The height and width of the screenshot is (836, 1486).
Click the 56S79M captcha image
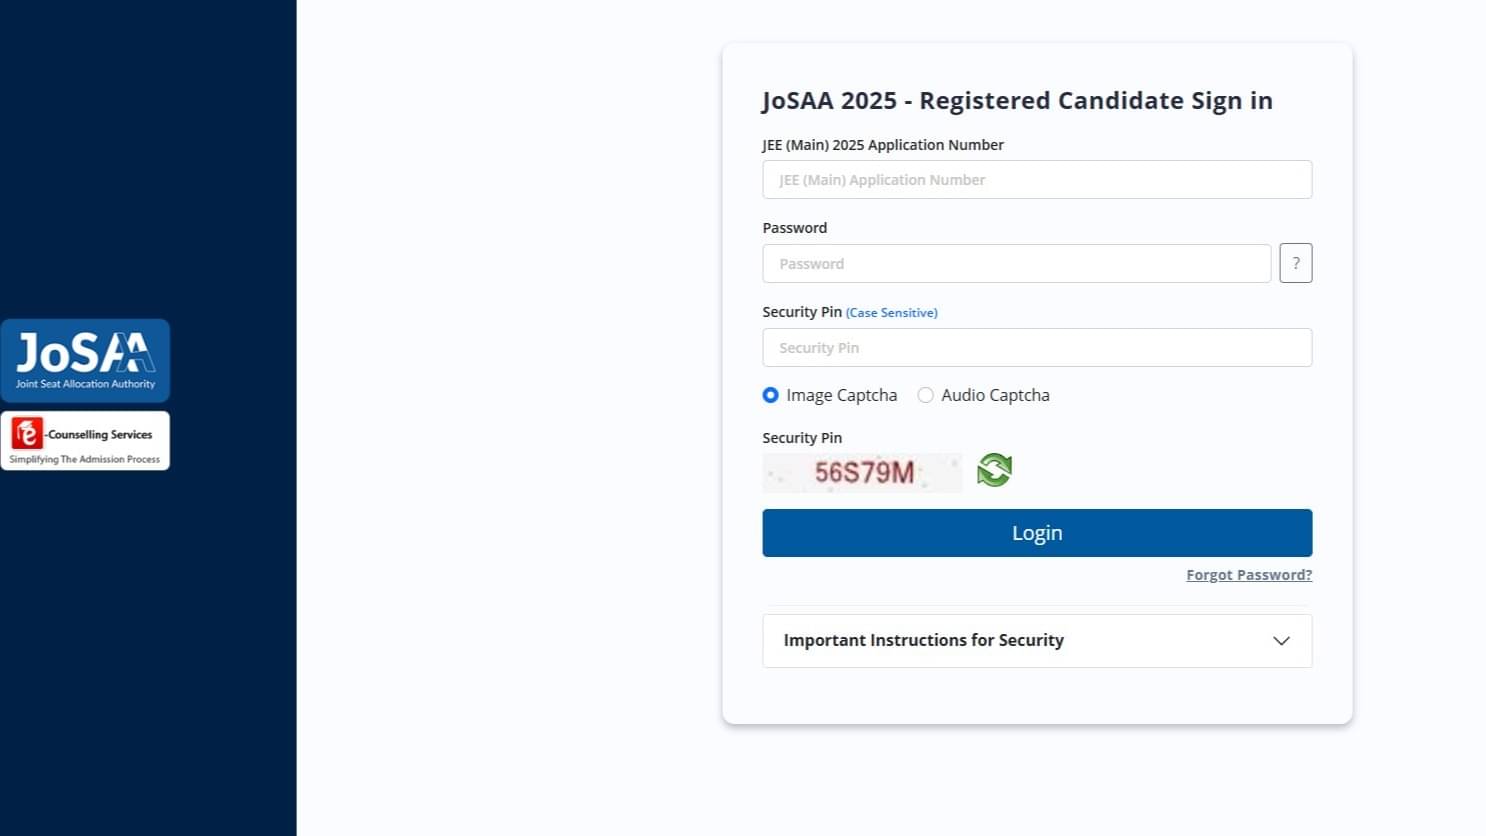862,472
